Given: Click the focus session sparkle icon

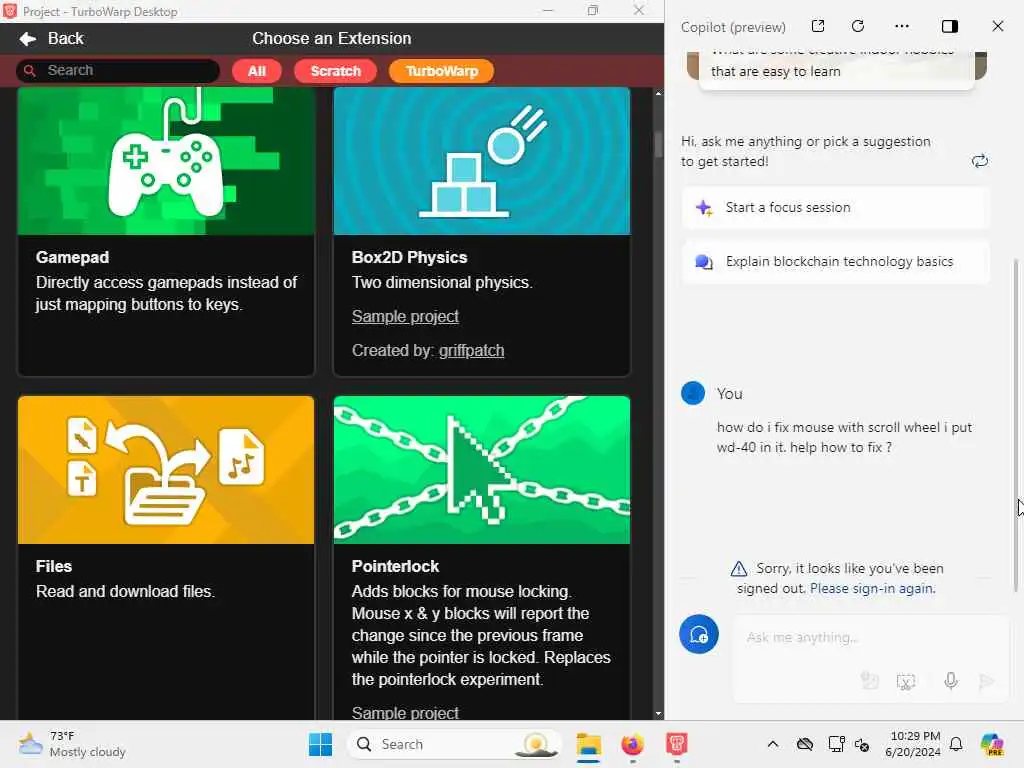Looking at the screenshot, I should click(x=703, y=208).
